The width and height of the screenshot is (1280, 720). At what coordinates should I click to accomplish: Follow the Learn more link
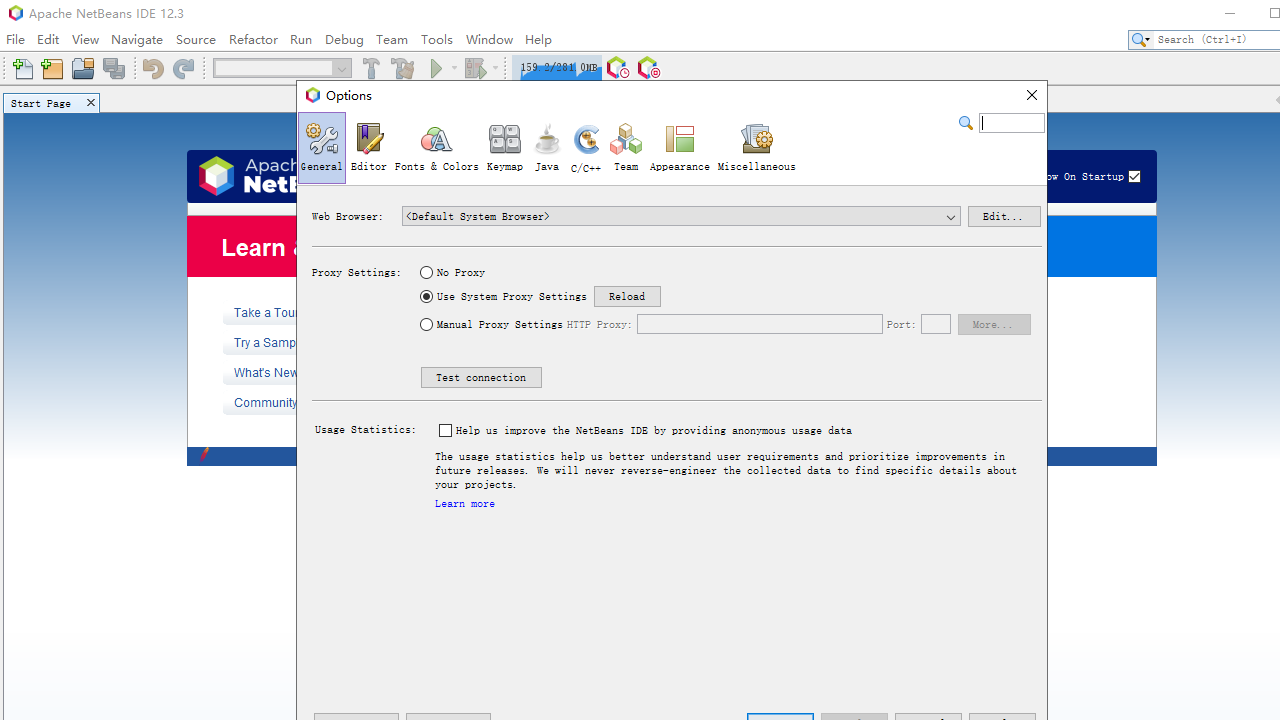[x=465, y=504]
